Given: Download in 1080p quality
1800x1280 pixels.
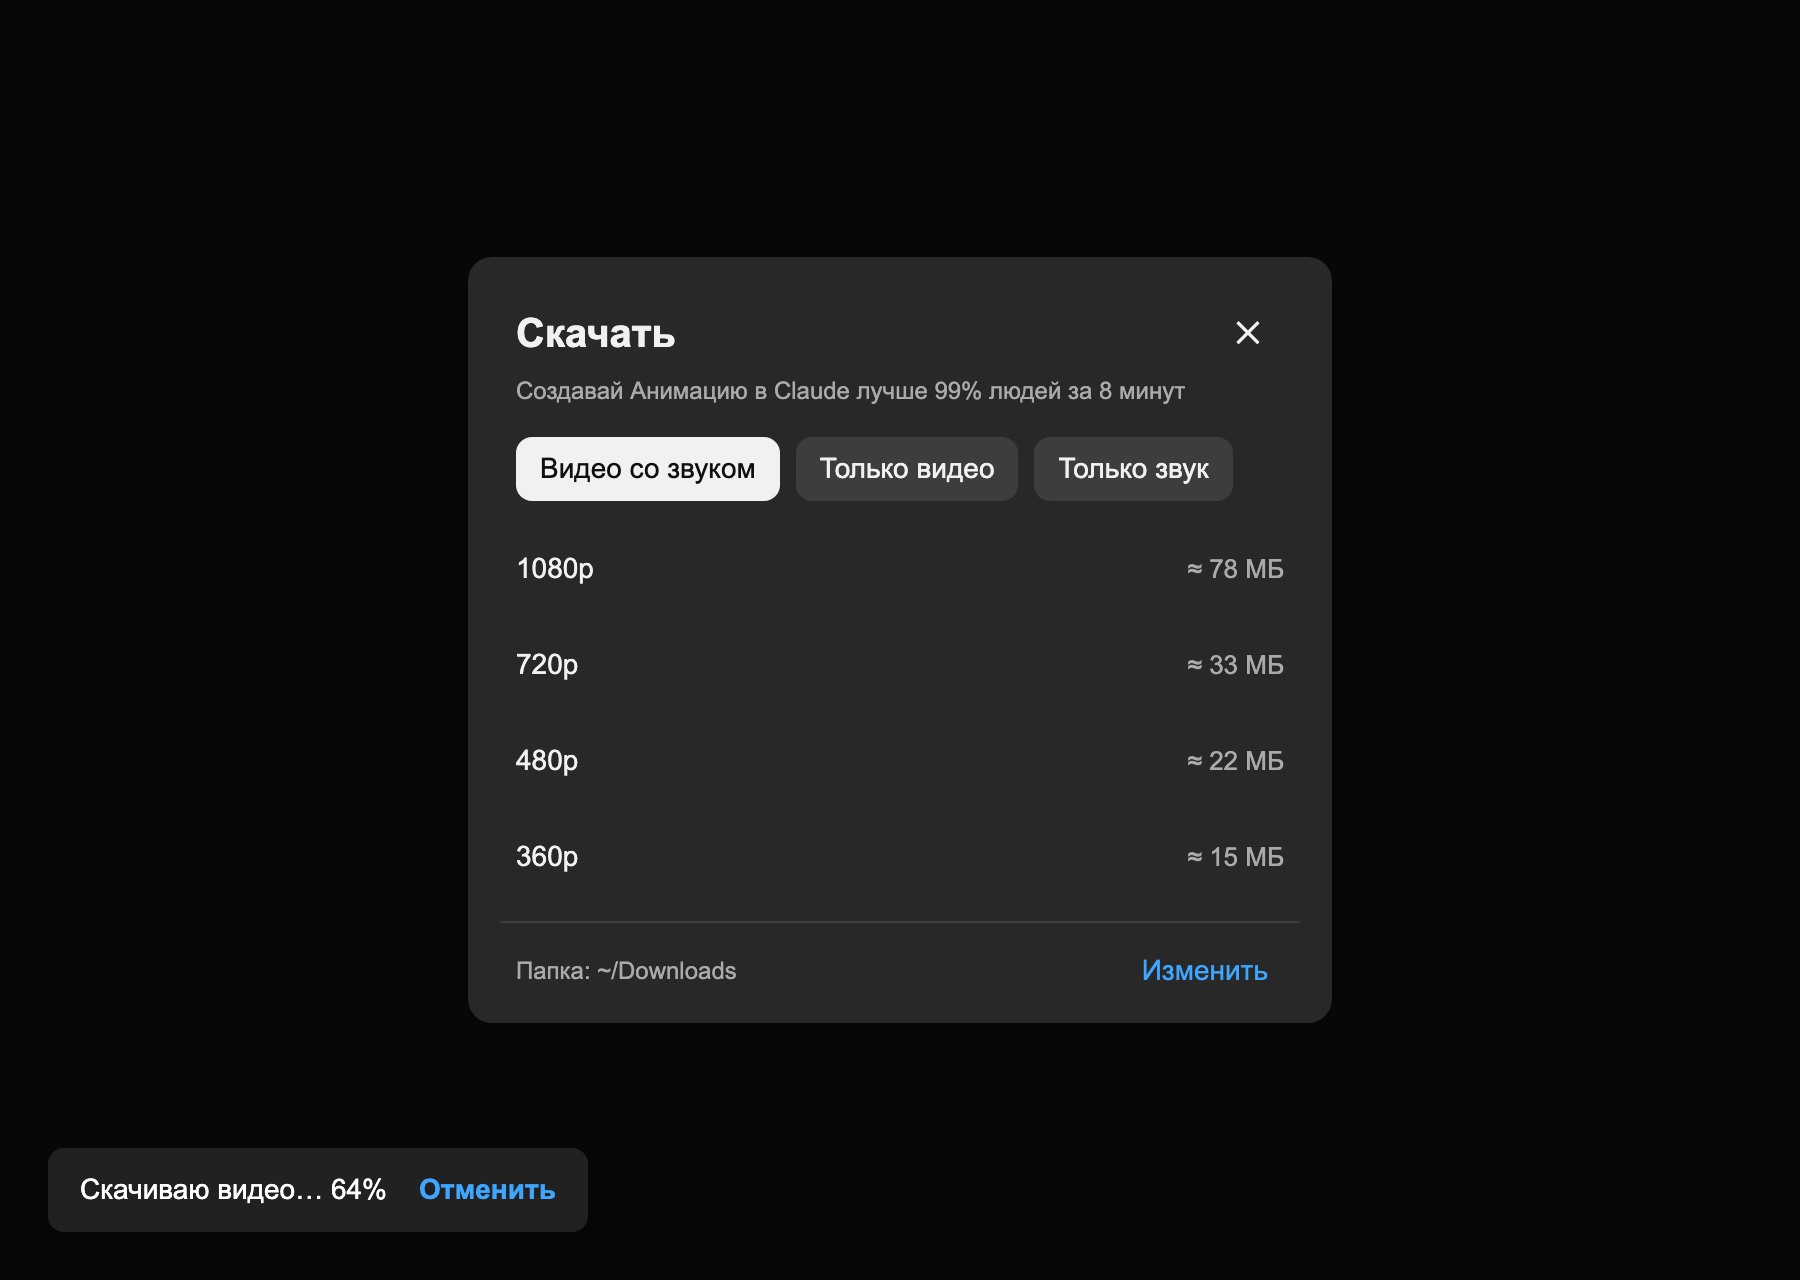Looking at the screenshot, I should tap(900, 569).
